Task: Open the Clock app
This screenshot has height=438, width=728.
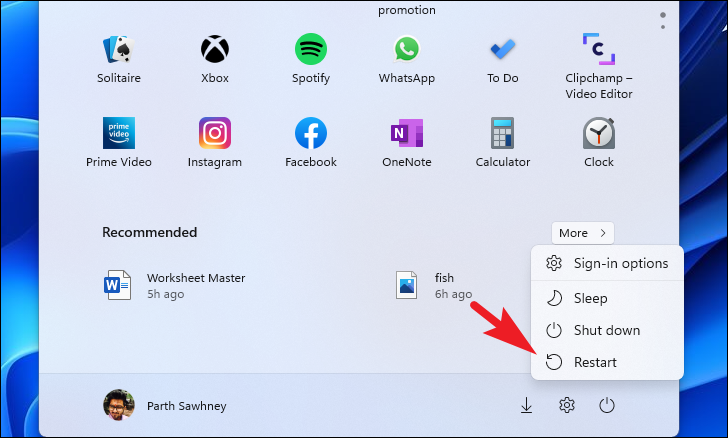Action: pyautogui.click(x=598, y=143)
